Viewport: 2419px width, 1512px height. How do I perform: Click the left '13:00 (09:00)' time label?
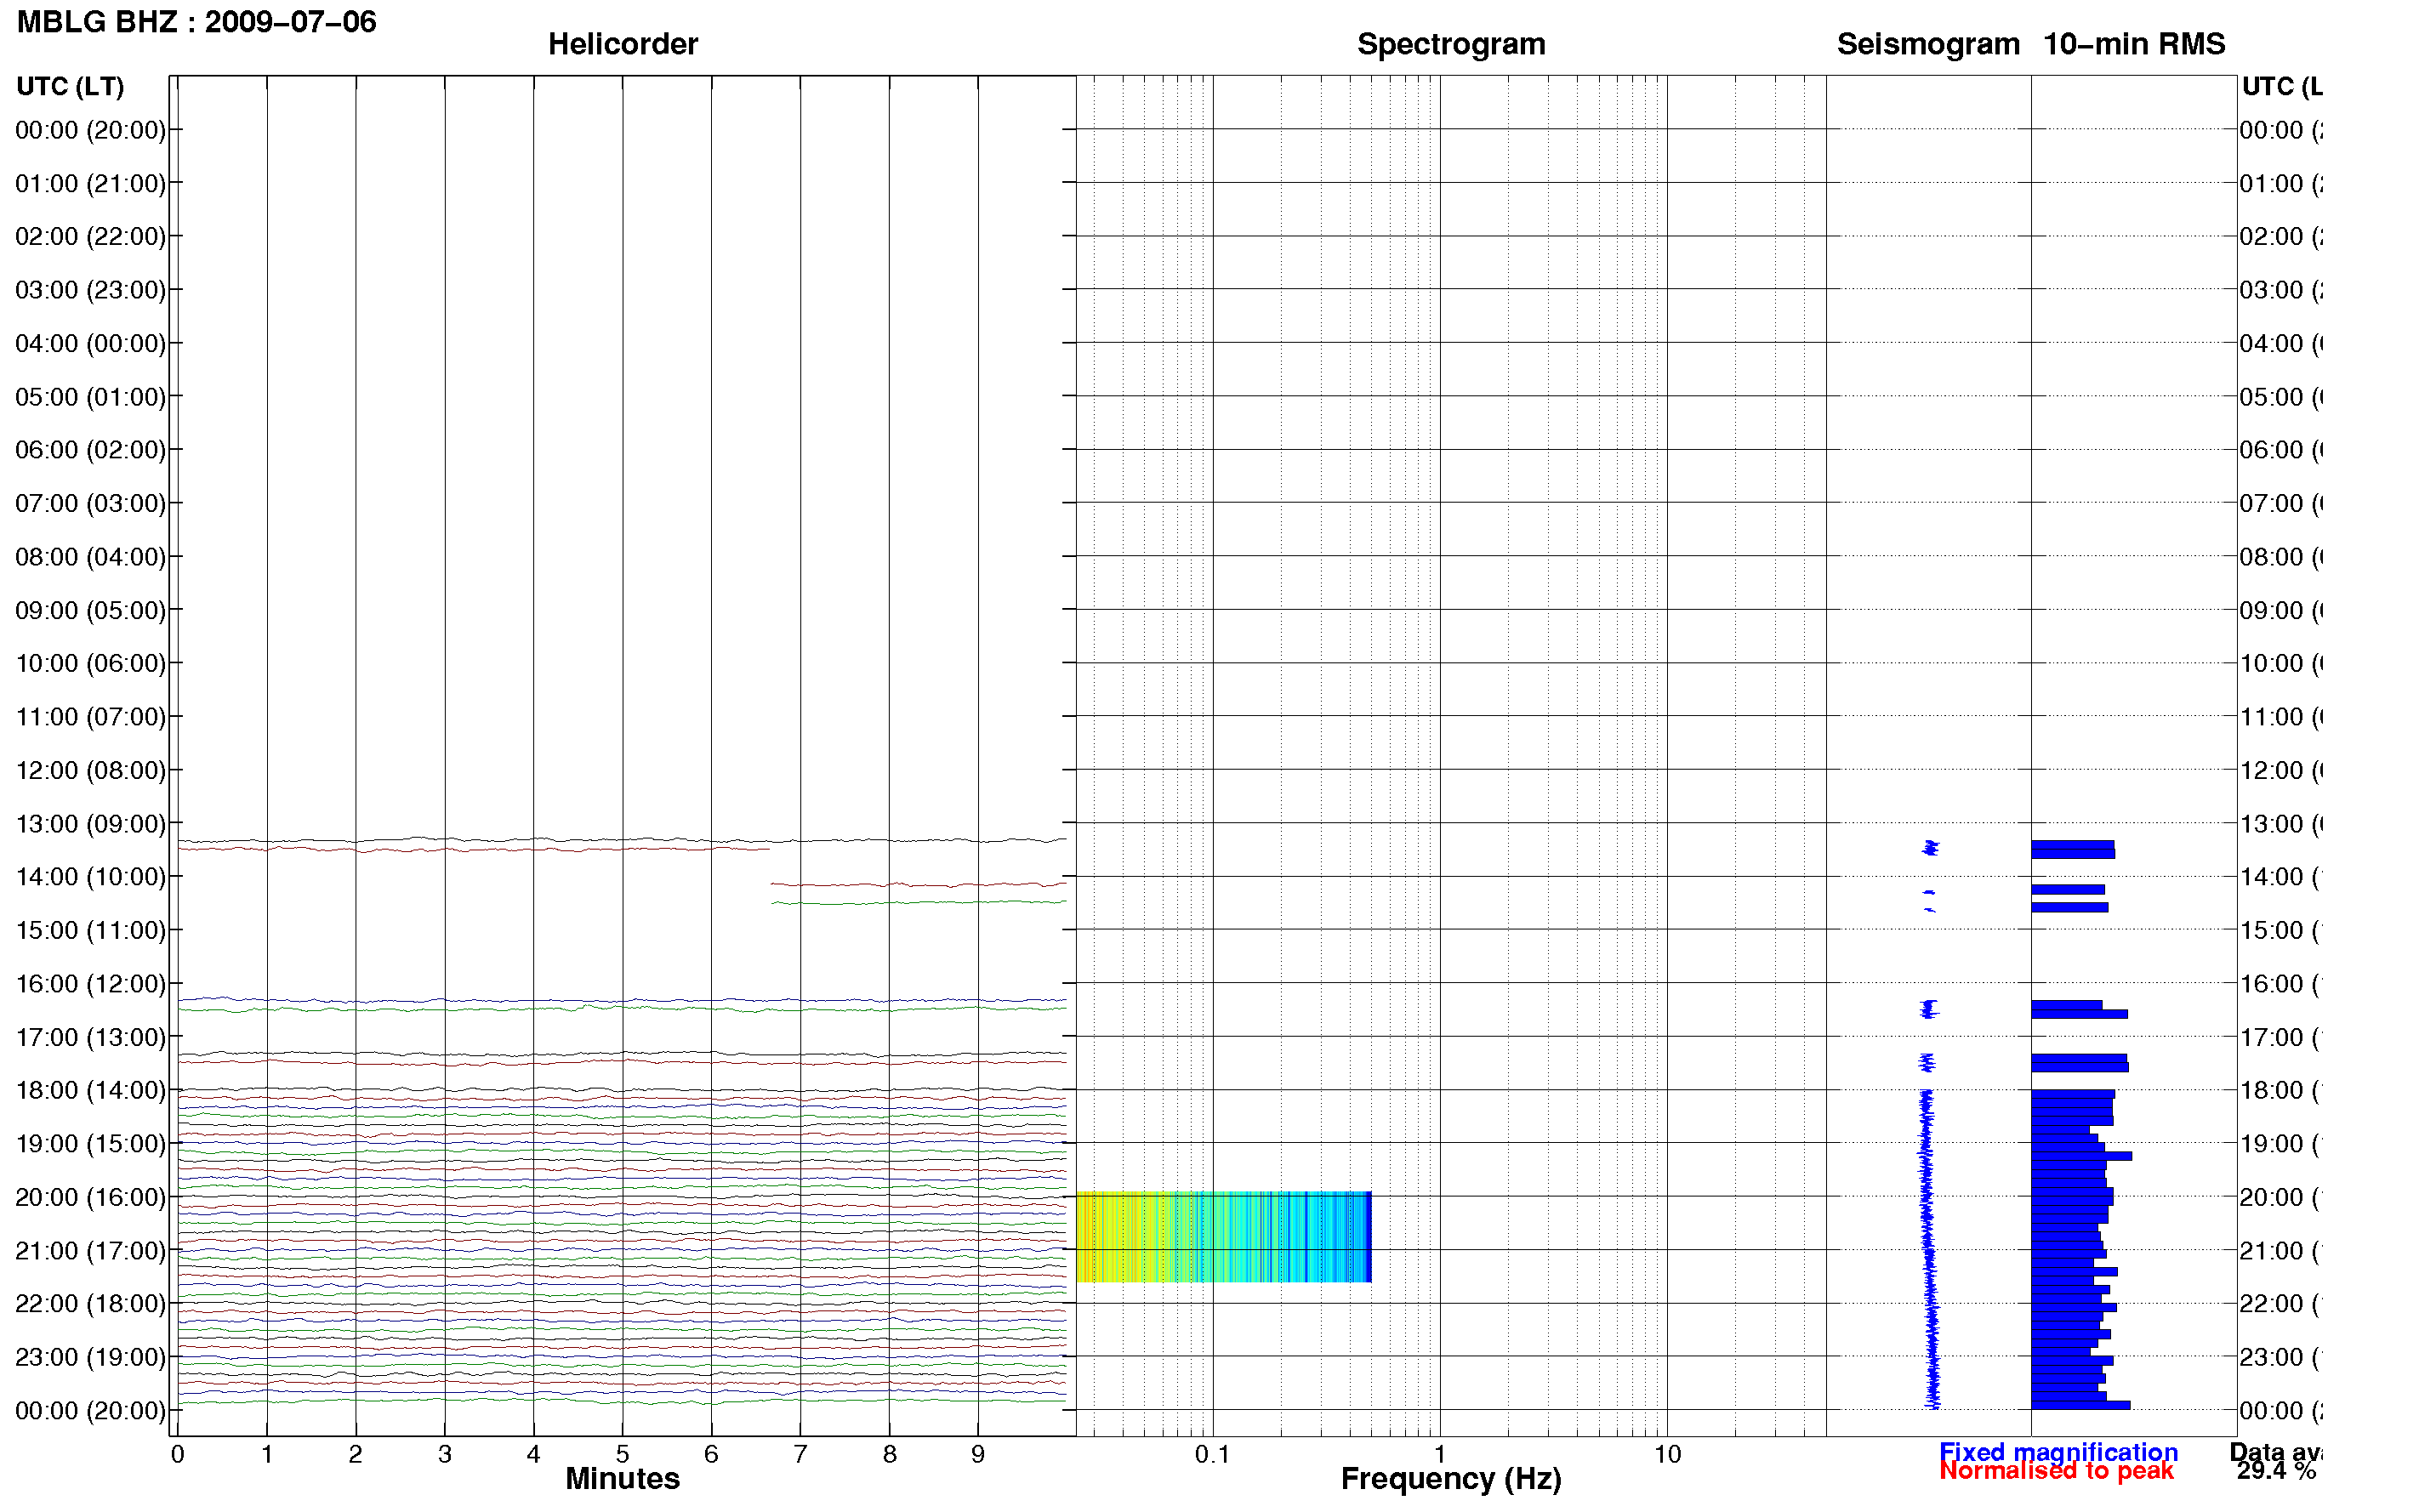pyautogui.click(x=90, y=824)
